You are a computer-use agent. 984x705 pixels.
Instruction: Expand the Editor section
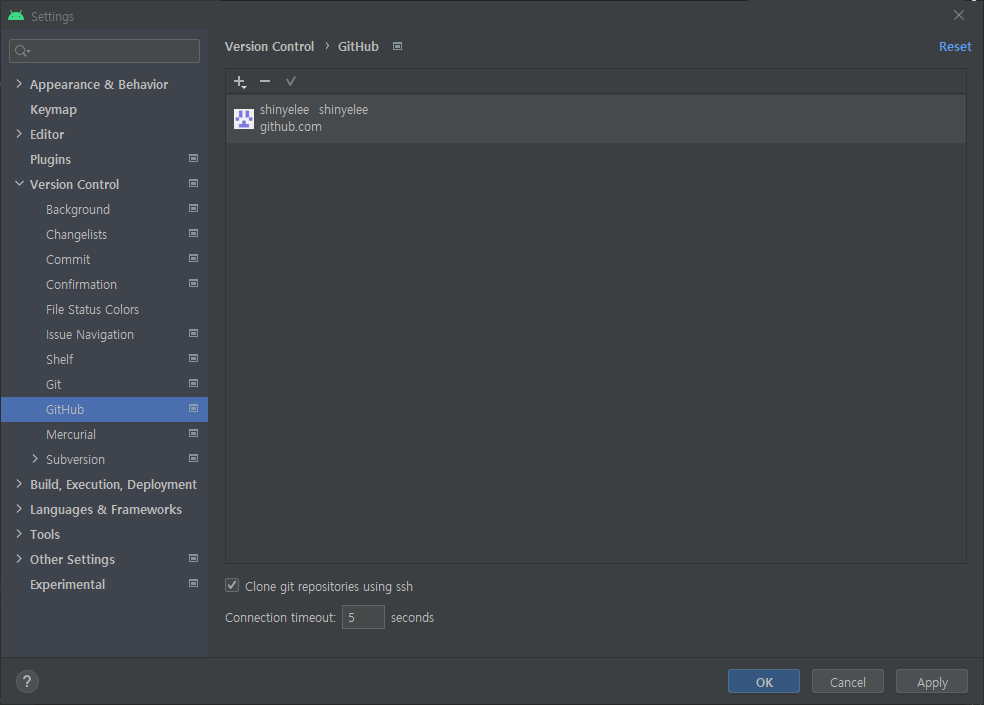pyautogui.click(x=19, y=134)
